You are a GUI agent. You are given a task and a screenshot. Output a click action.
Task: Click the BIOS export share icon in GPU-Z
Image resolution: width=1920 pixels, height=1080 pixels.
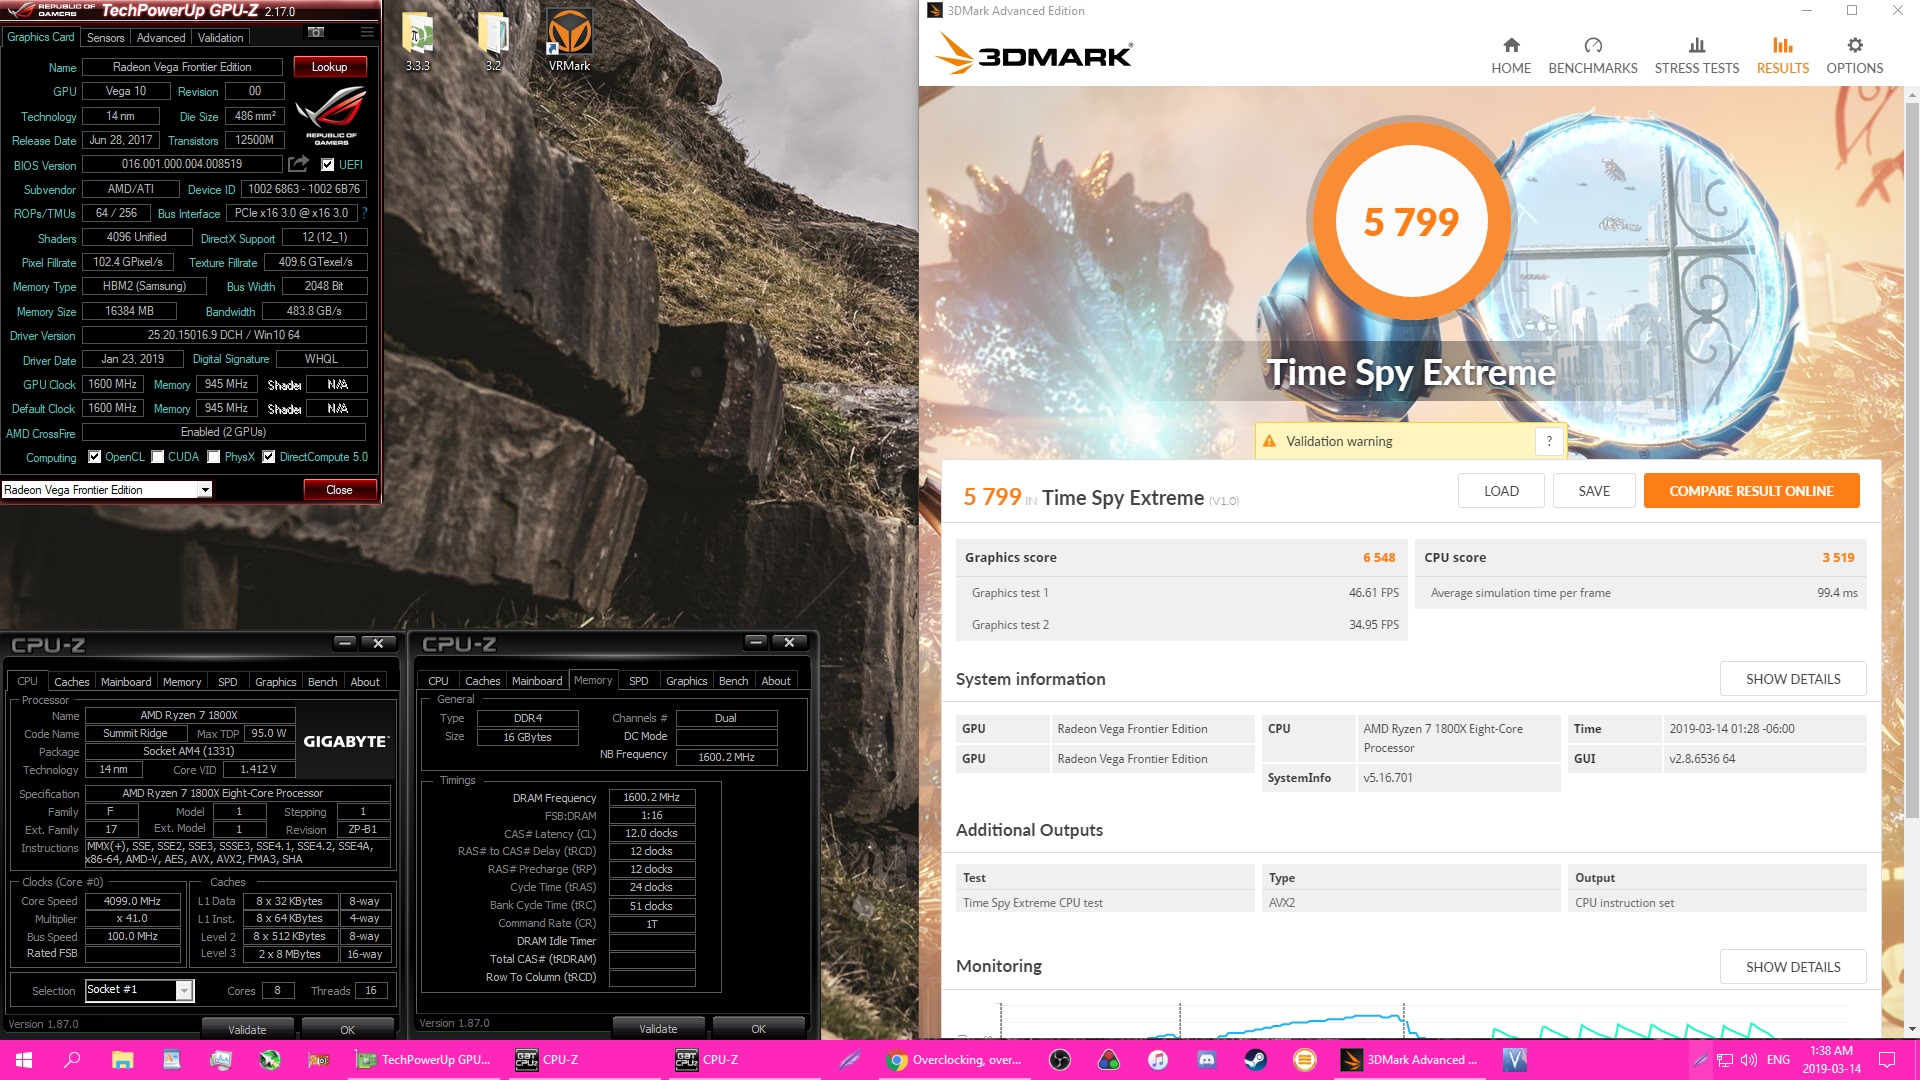(x=298, y=164)
